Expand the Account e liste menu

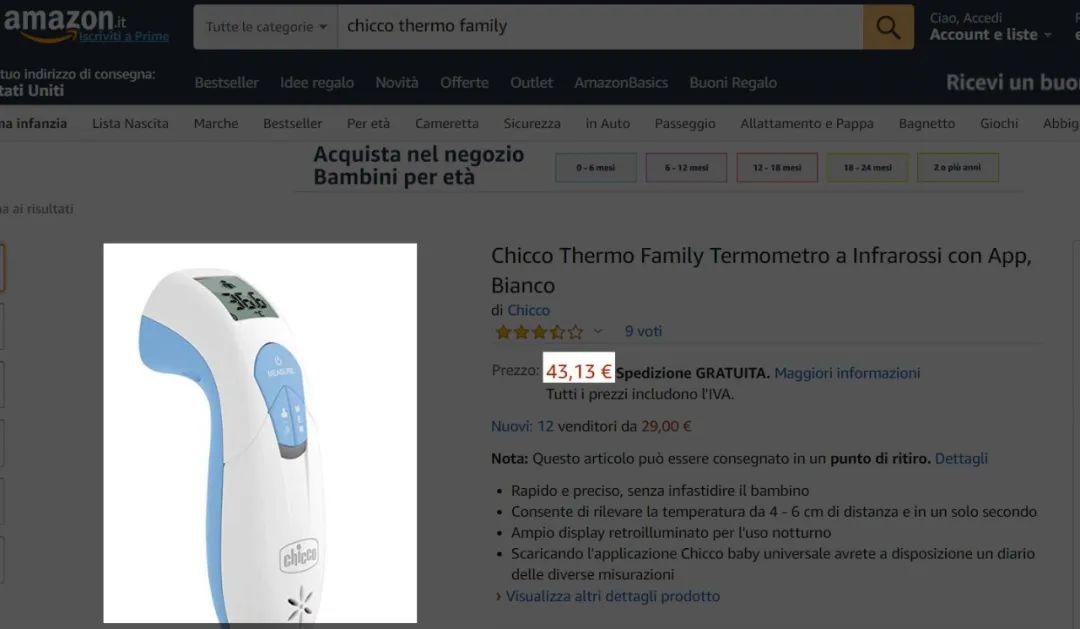pos(990,34)
